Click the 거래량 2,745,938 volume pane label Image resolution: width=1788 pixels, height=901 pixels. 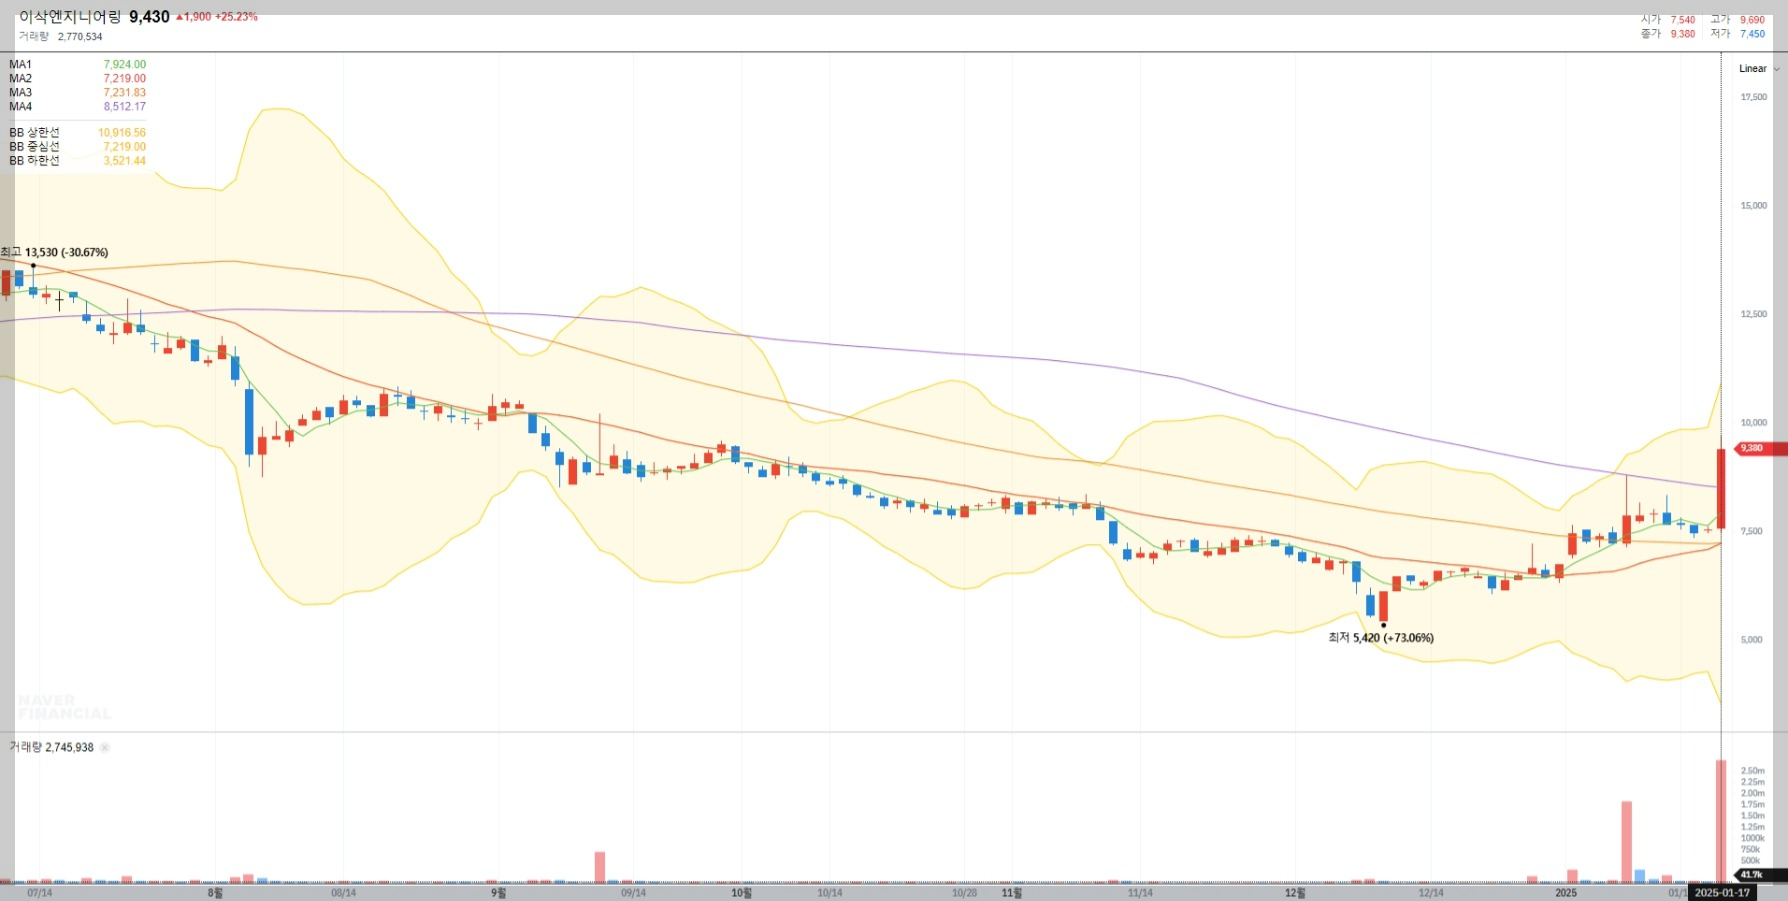tap(51, 747)
